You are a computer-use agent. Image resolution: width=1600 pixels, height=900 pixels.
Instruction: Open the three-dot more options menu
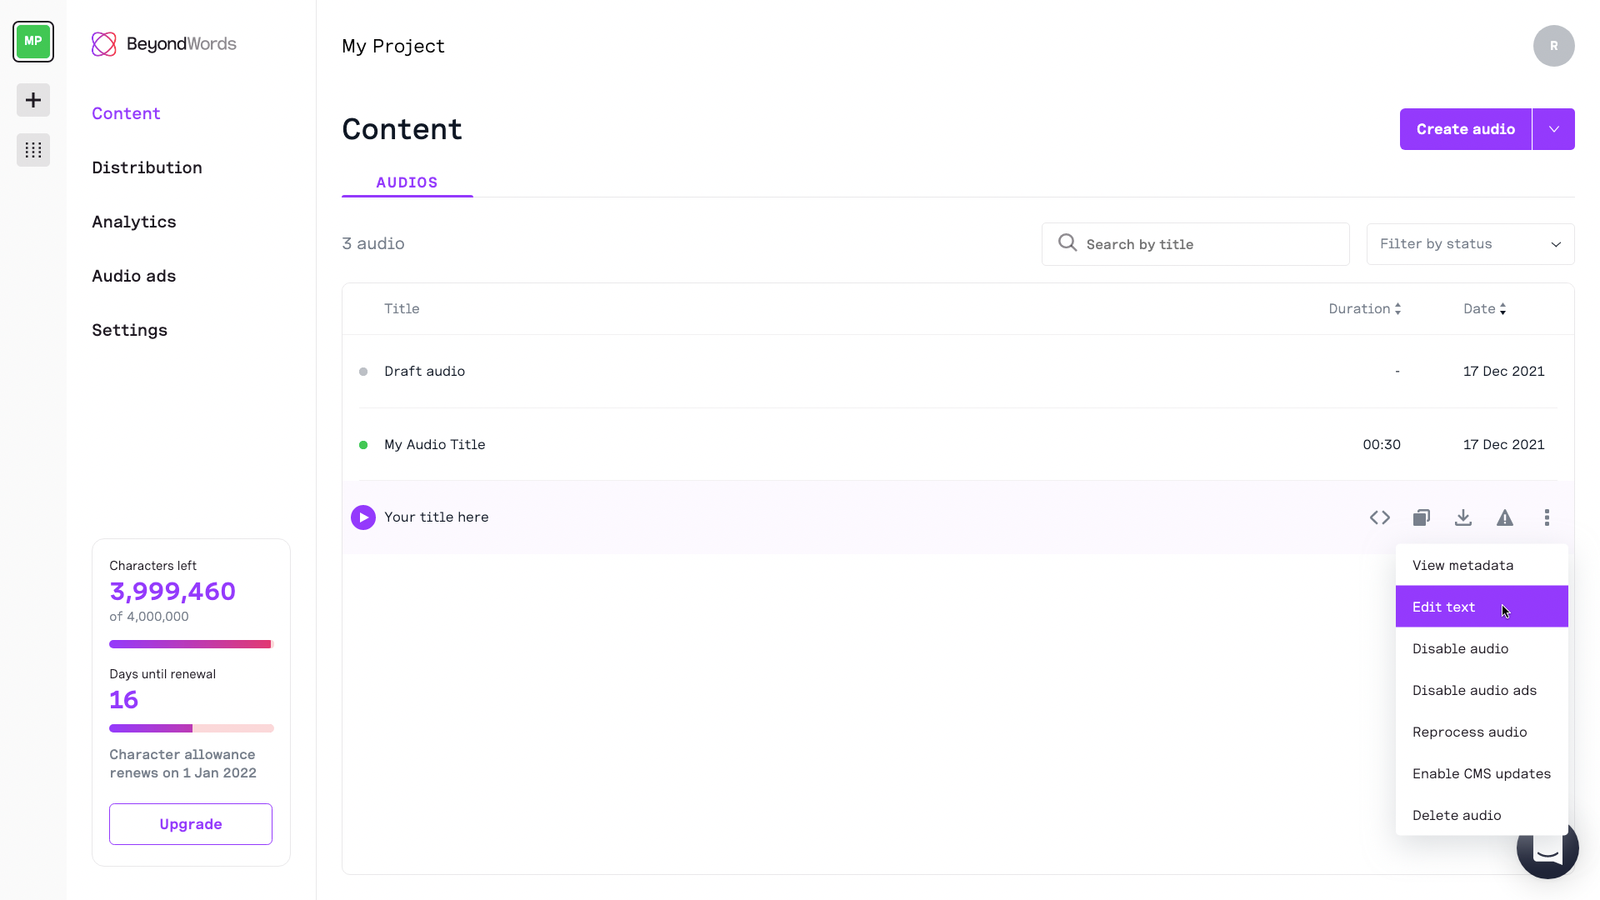pyautogui.click(x=1546, y=517)
